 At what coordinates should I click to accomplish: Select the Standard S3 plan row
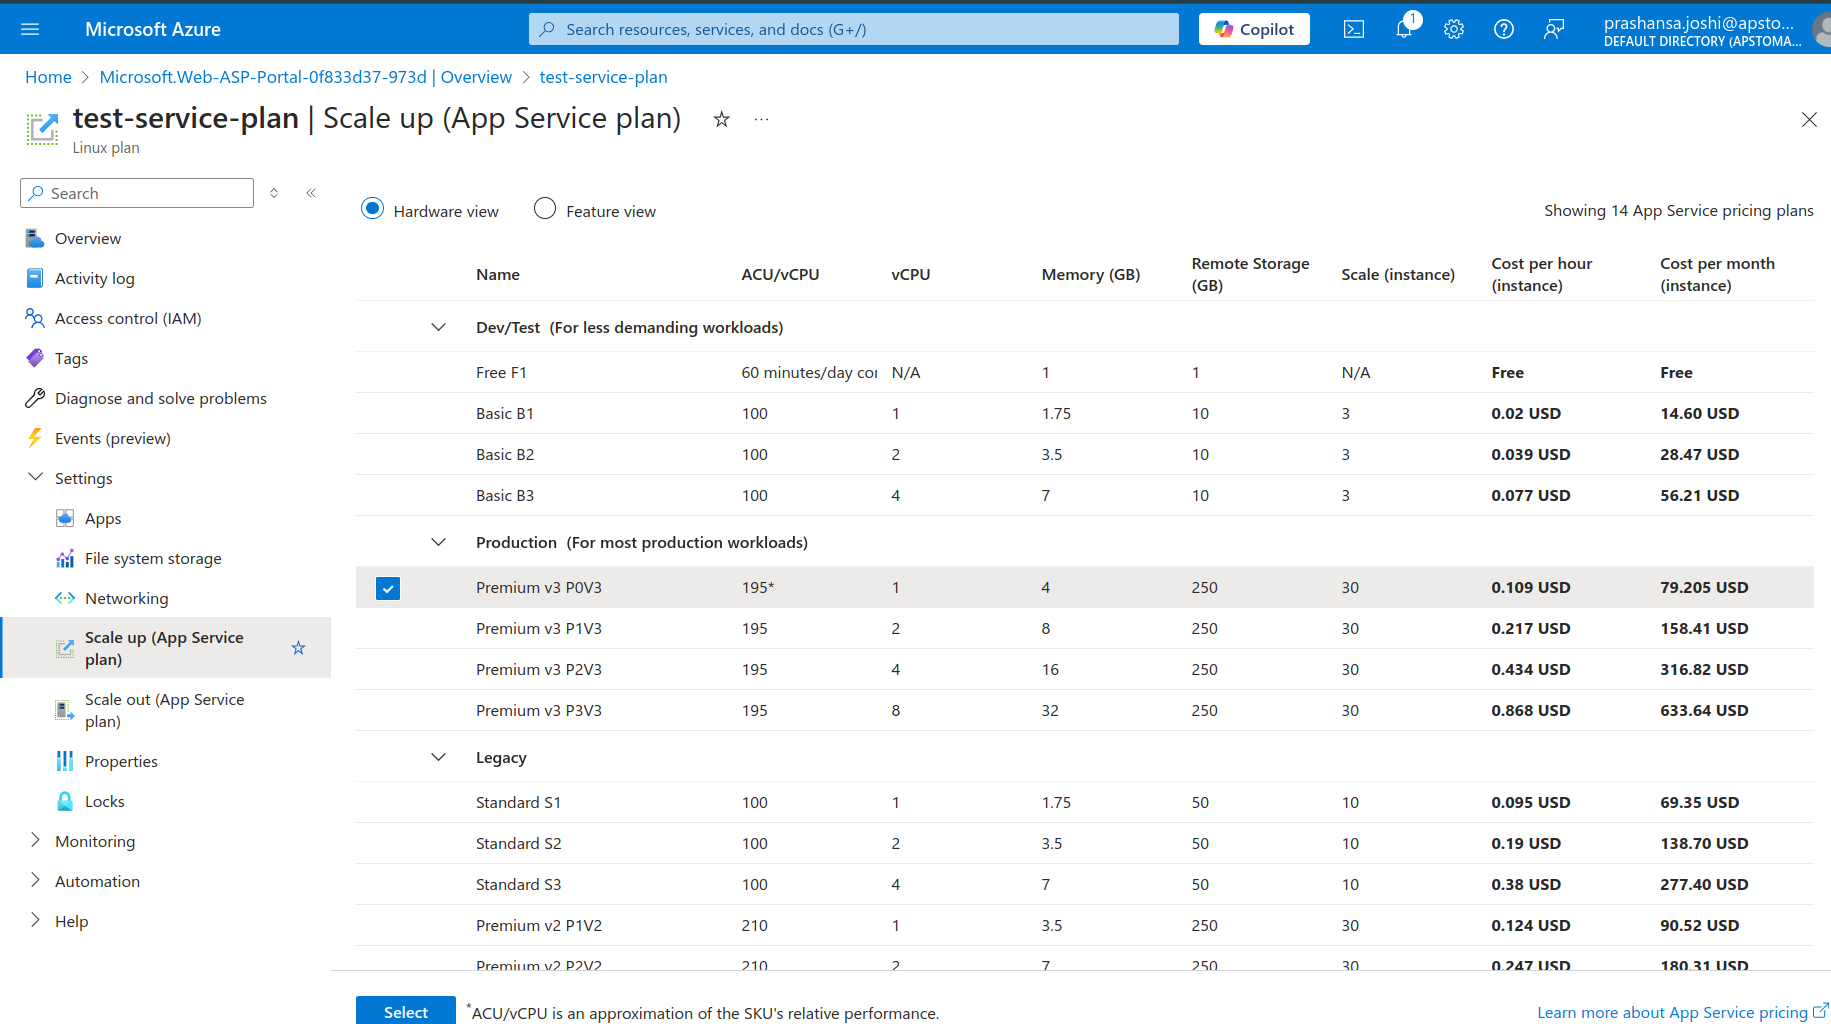tap(1084, 884)
